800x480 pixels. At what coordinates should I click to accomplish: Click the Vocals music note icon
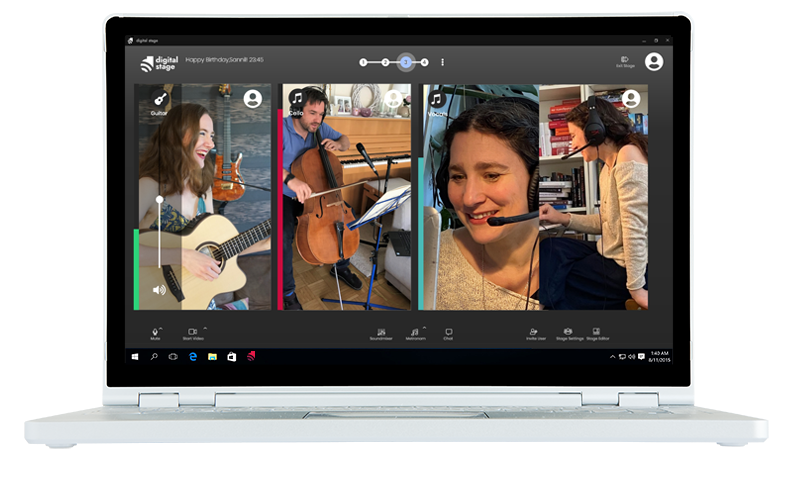[x=436, y=98]
